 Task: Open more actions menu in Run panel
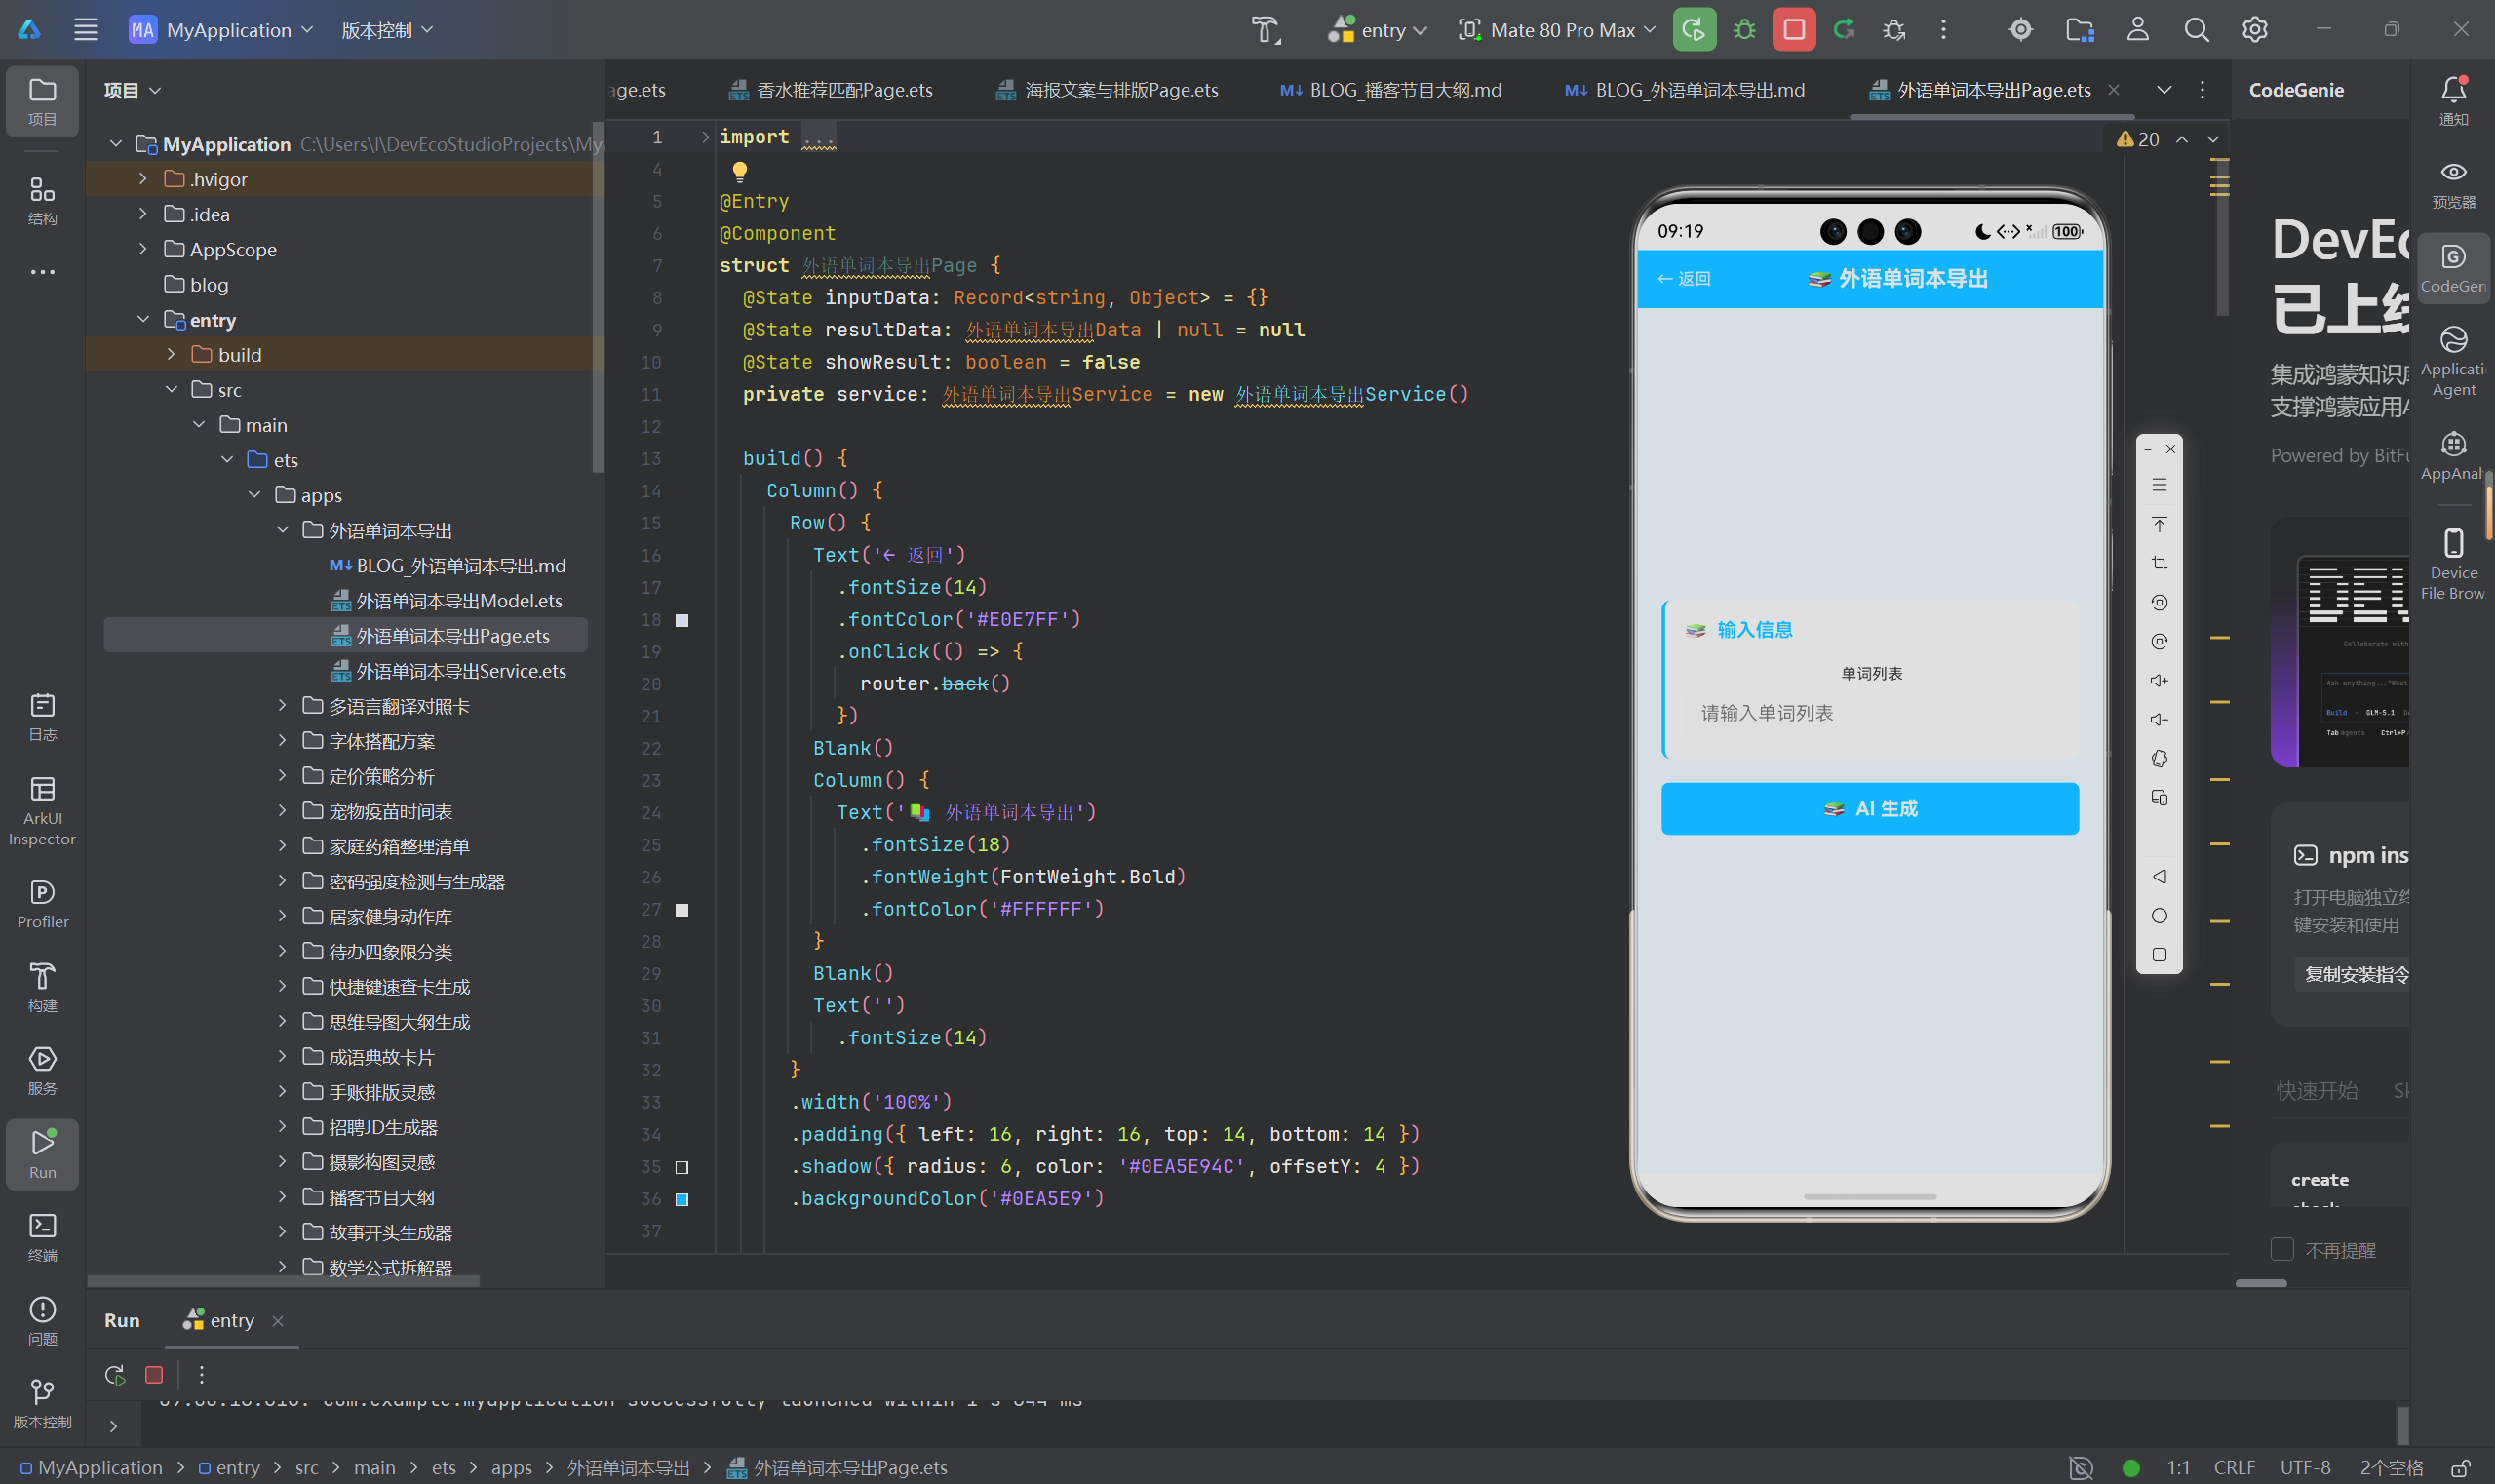click(201, 1375)
